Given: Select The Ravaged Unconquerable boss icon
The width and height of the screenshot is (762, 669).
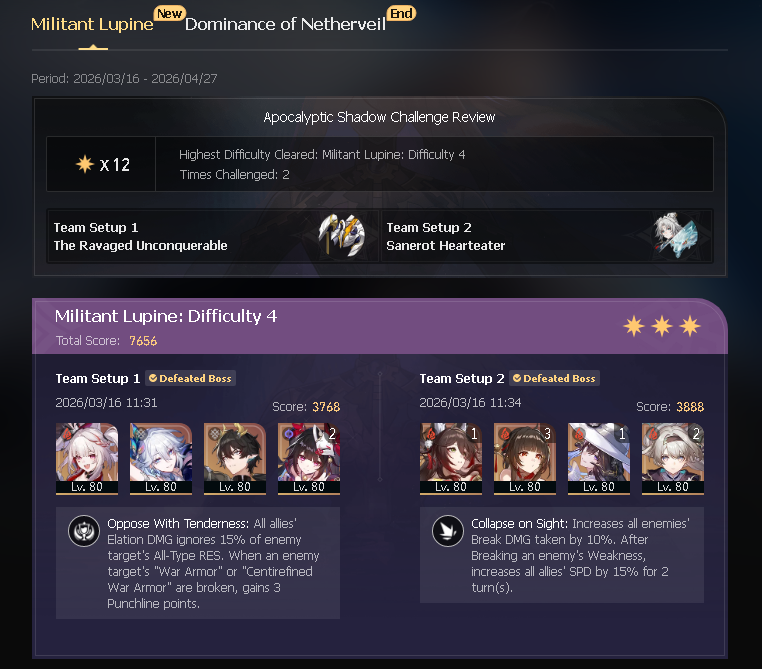Looking at the screenshot, I should tap(342, 235).
